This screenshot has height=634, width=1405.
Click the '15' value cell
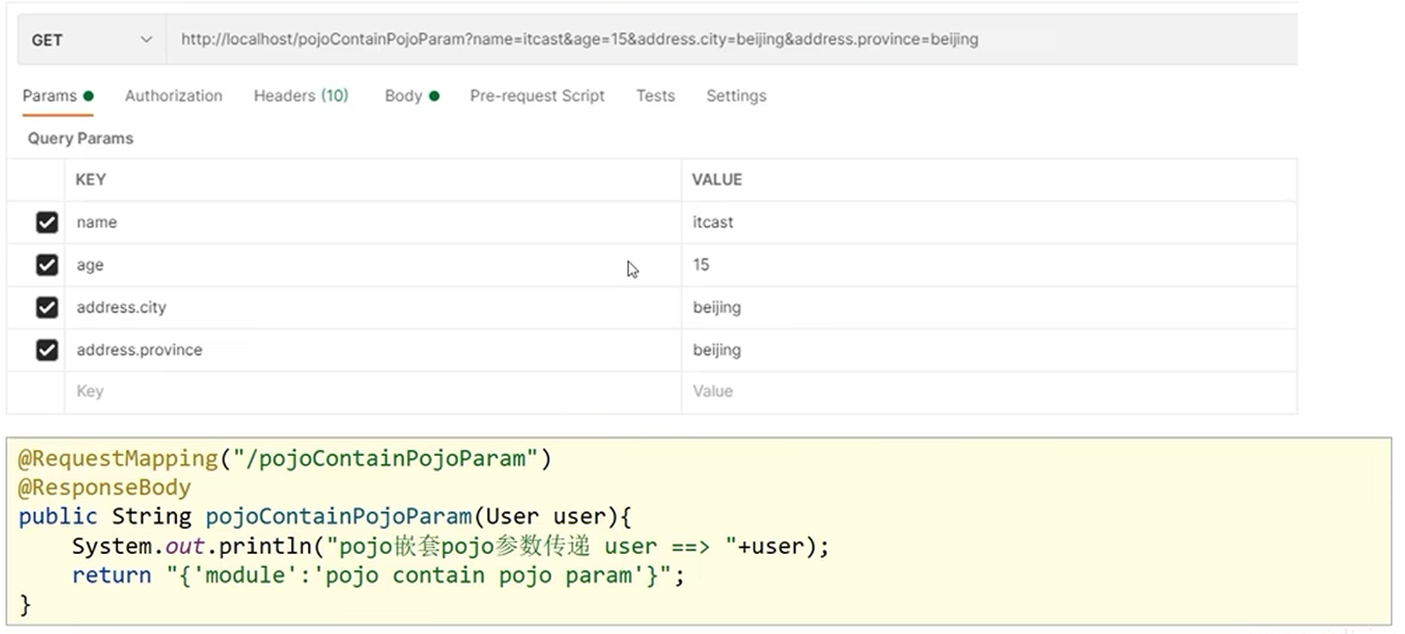point(989,265)
